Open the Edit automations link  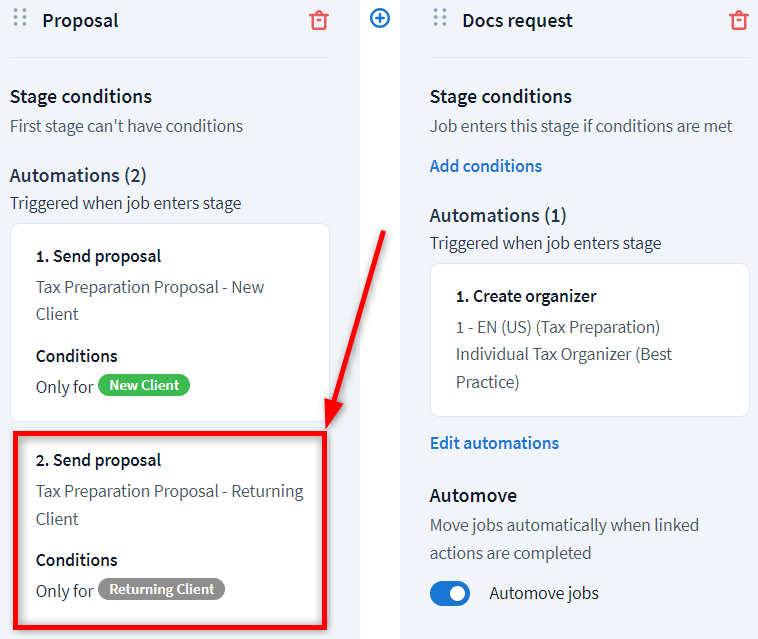[494, 443]
